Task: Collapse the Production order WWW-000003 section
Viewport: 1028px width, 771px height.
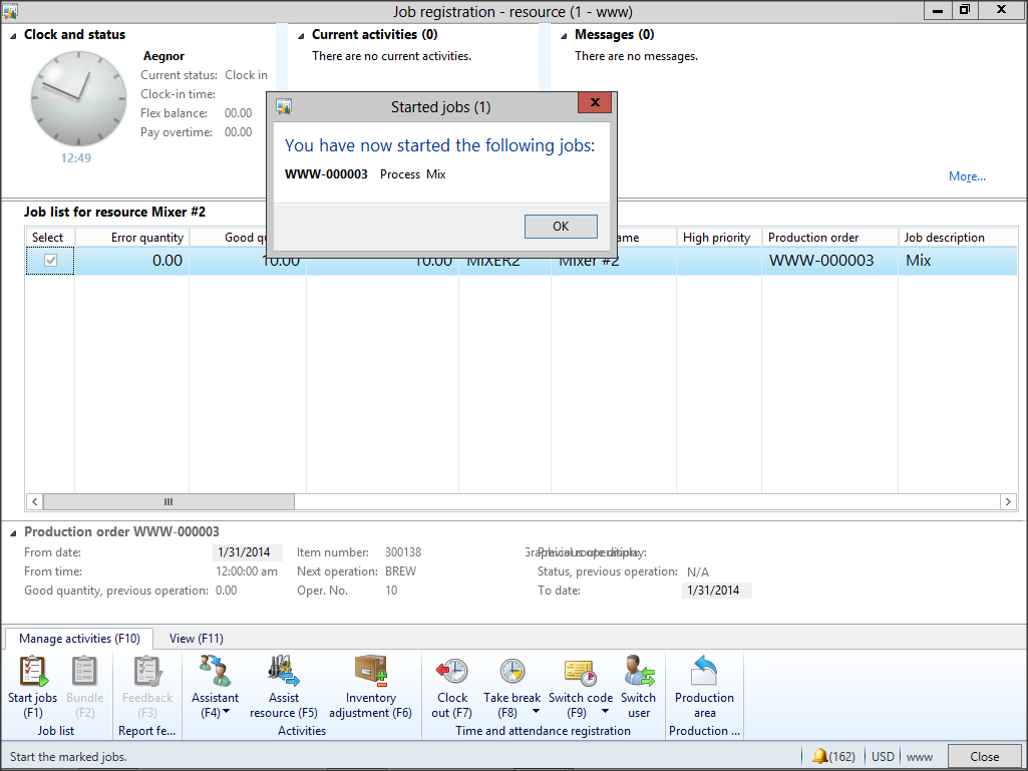Action: pos(14,532)
